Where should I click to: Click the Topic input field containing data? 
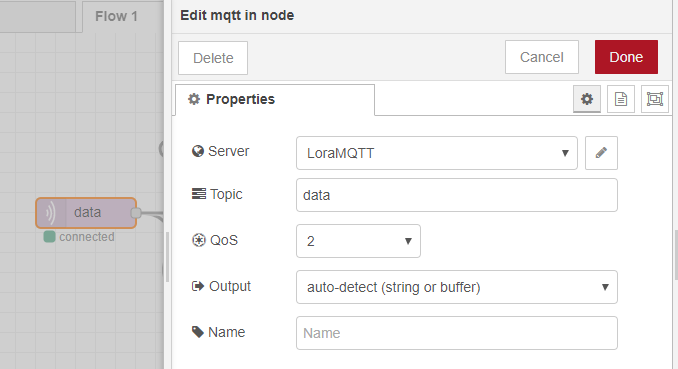coord(457,195)
